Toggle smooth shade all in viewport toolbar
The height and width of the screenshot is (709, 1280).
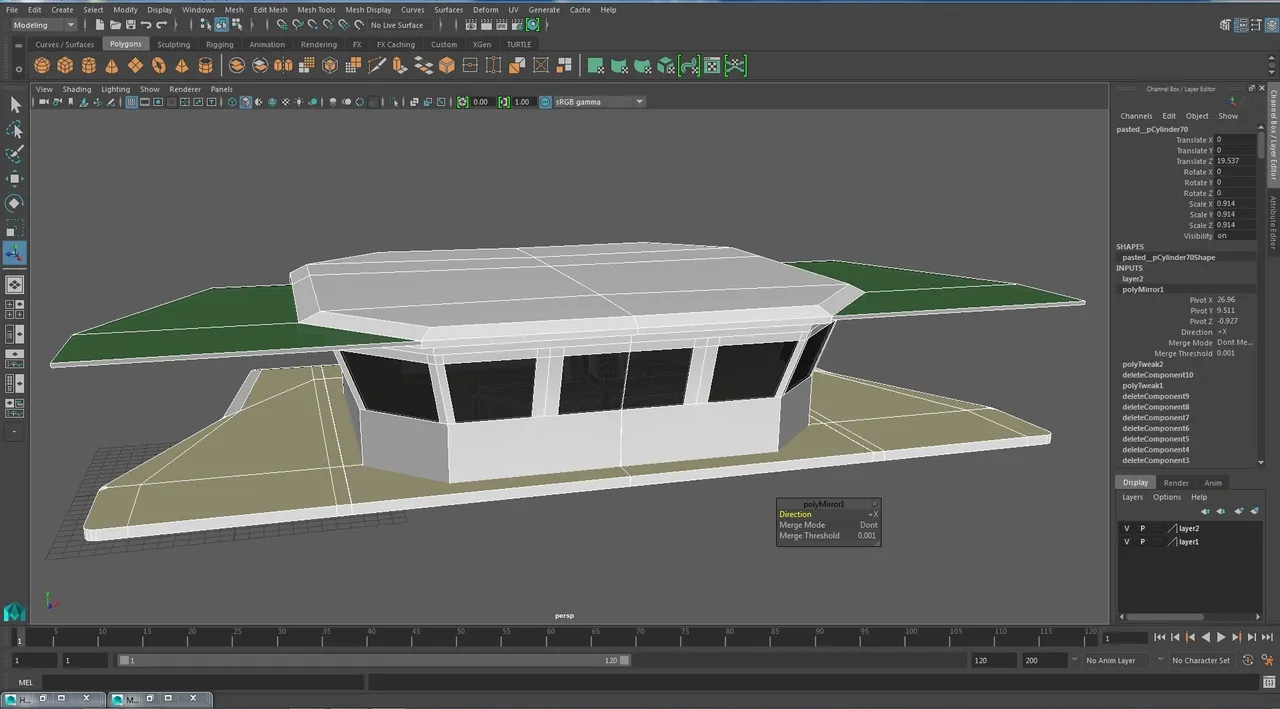(246, 102)
